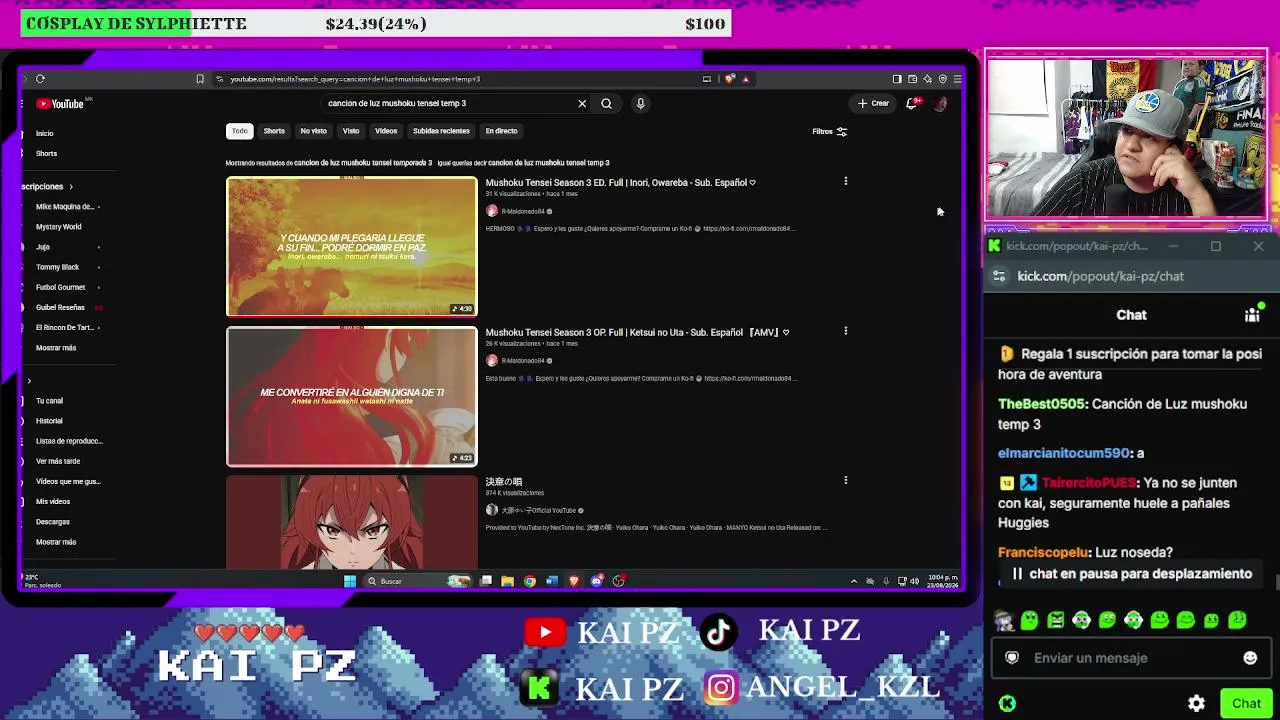Expand the library 'Mostrar más' under Descargas
The height and width of the screenshot is (720, 1280).
click(x=56, y=542)
